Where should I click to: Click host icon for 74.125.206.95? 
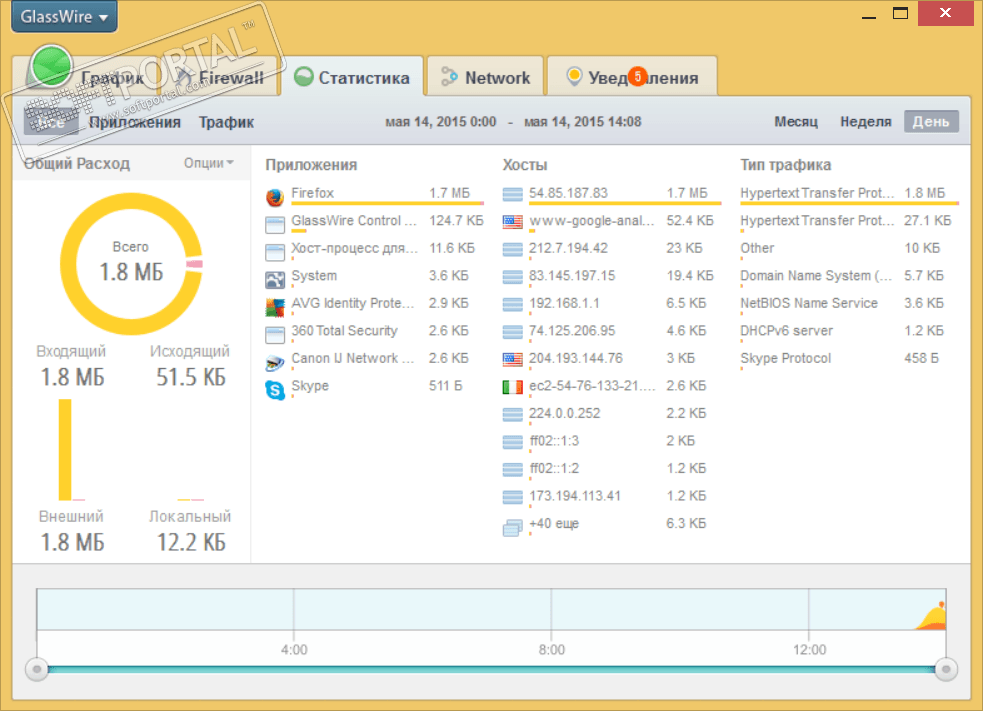tap(512, 332)
